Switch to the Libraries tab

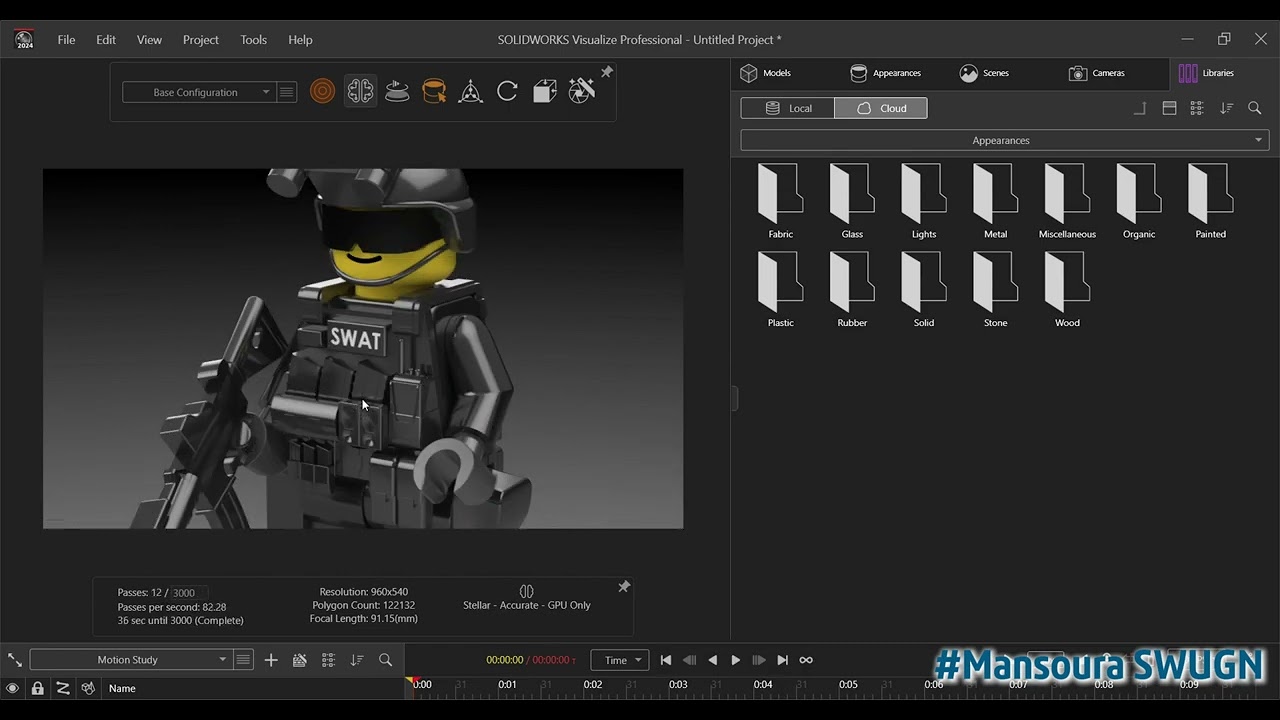click(x=1206, y=73)
